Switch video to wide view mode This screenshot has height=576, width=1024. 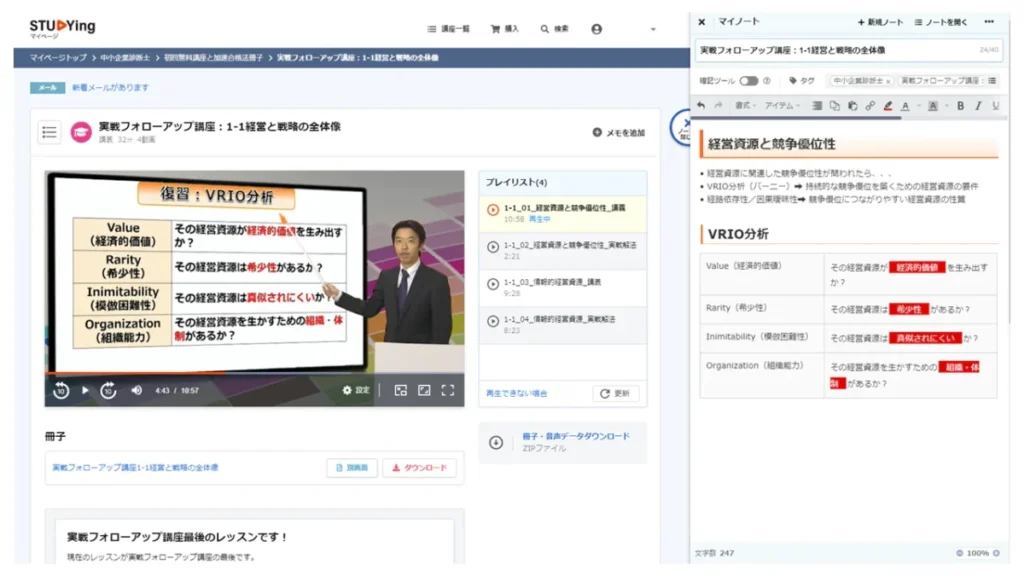coord(424,390)
